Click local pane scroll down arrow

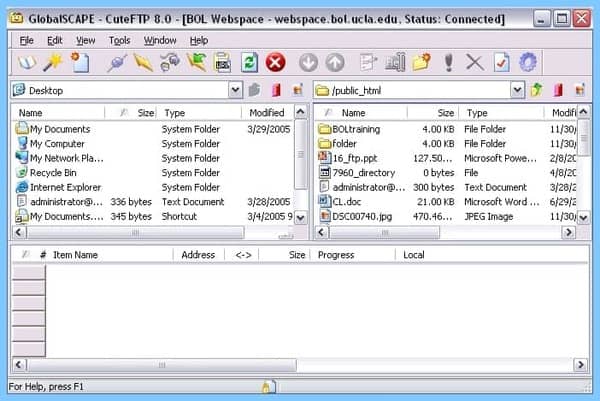pyautogui.click(x=301, y=218)
